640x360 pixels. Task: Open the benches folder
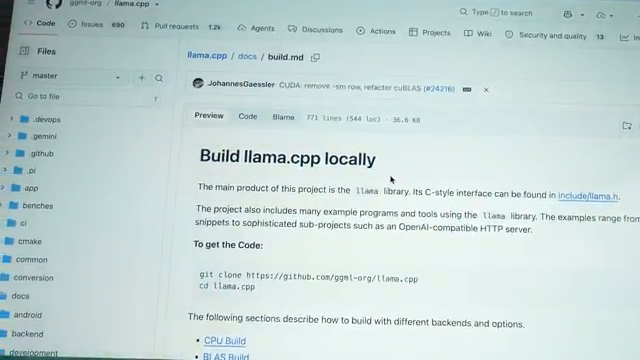coord(38,206)
